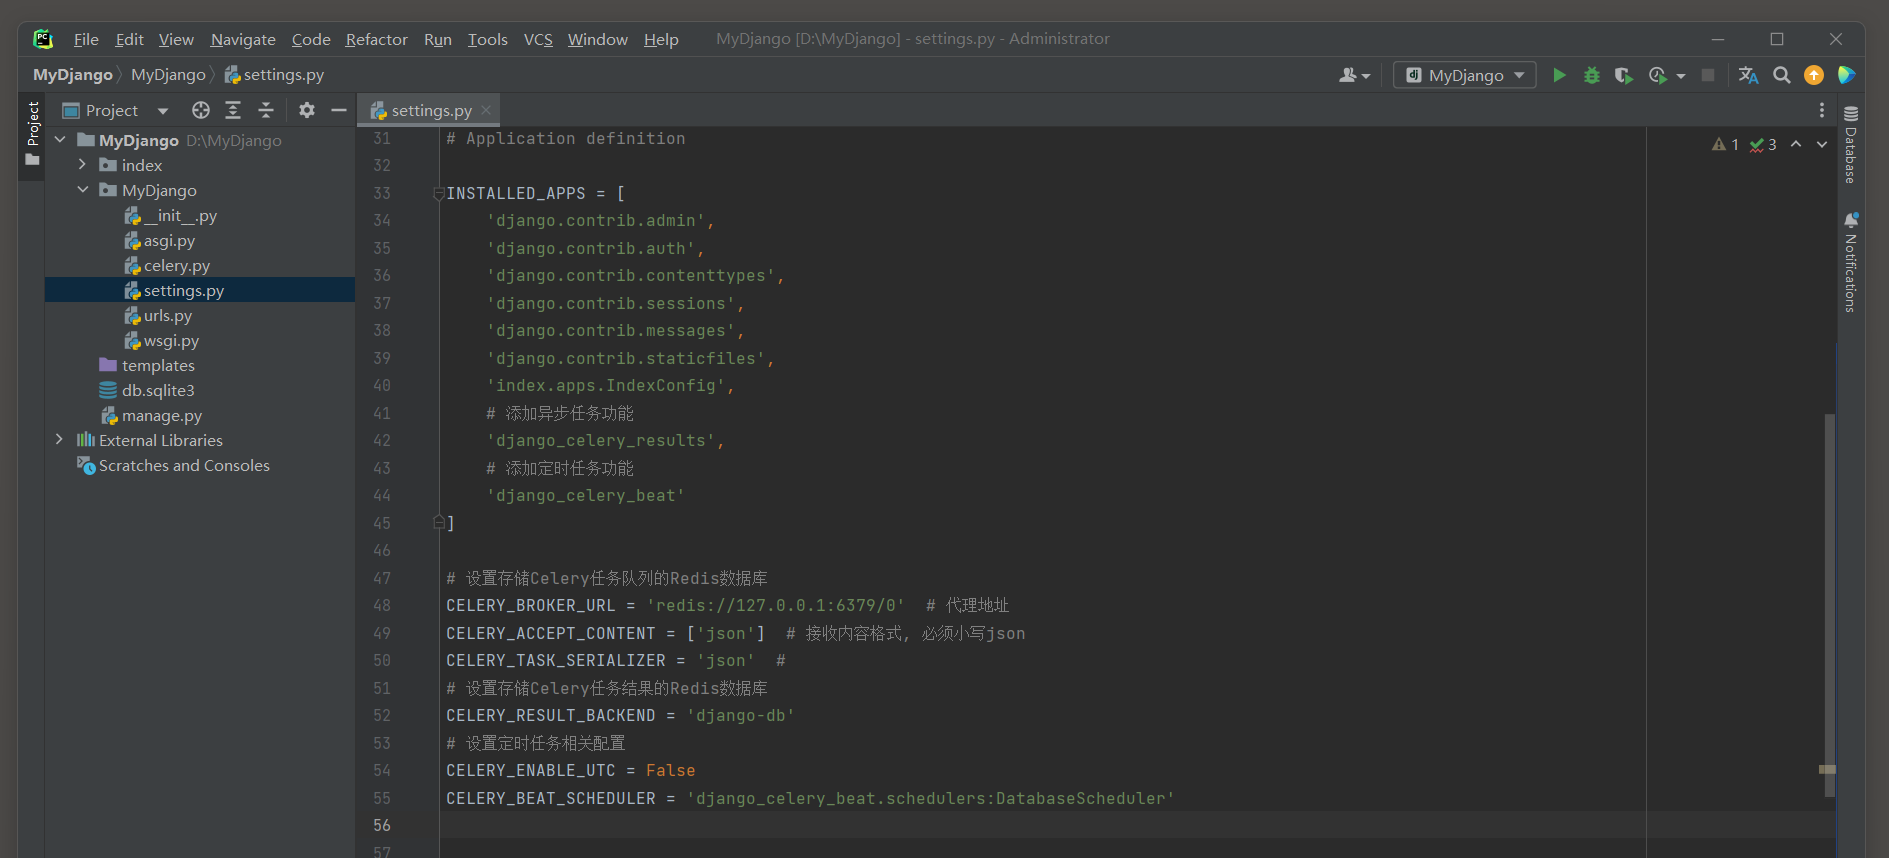This screenshot has height=858, width=1889.
Task: Open Search Everywhere magnifier
Action: coord(1781,75)
